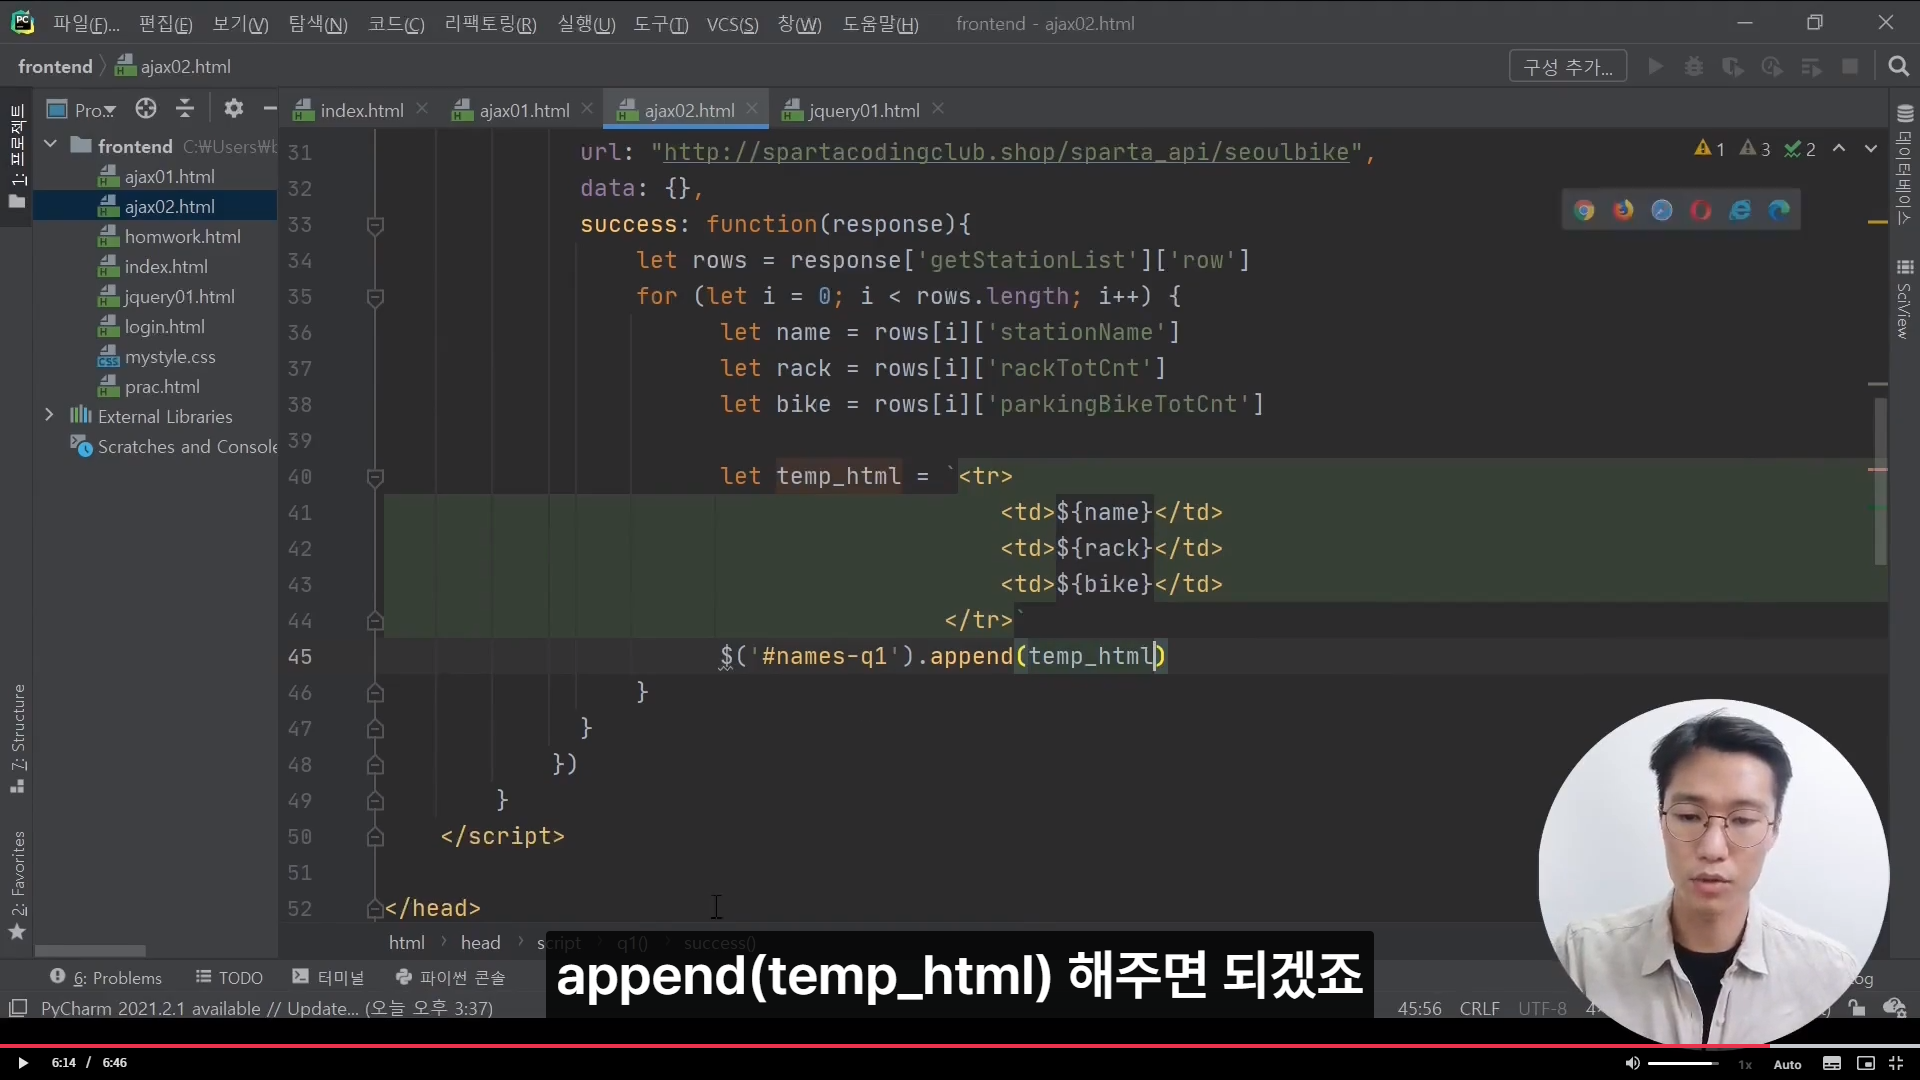Collapse the frontend project folder

50,146
